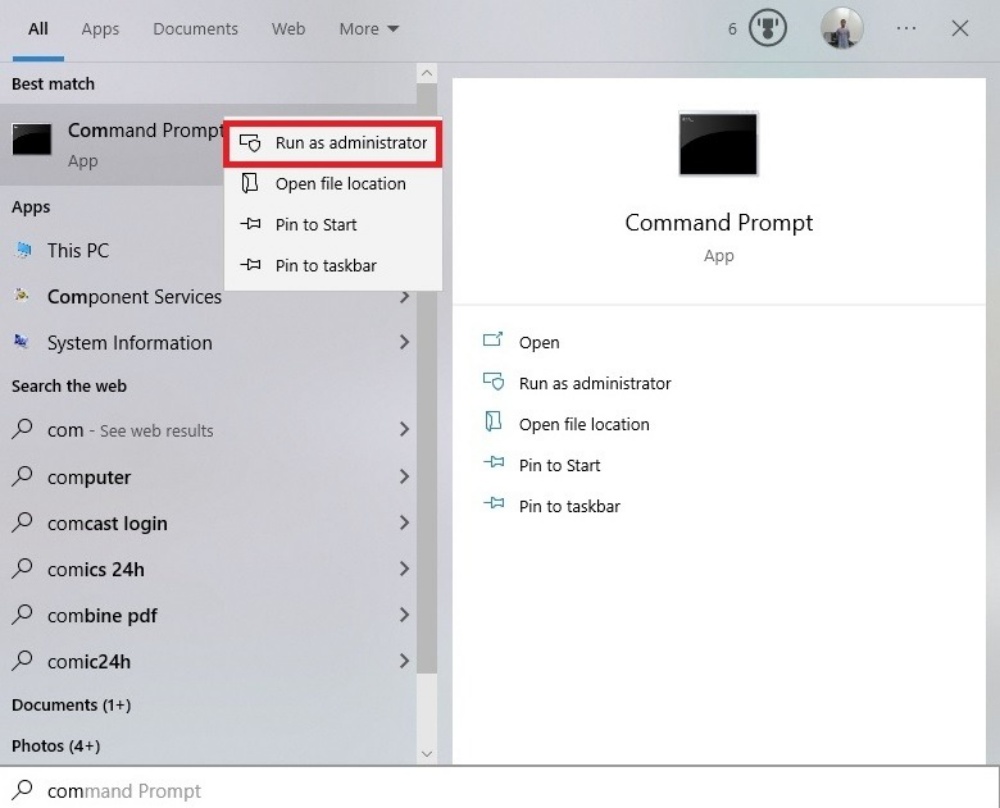Switch to the Documents tab
Screen dimensions: 1000x808
coord(195,29)
